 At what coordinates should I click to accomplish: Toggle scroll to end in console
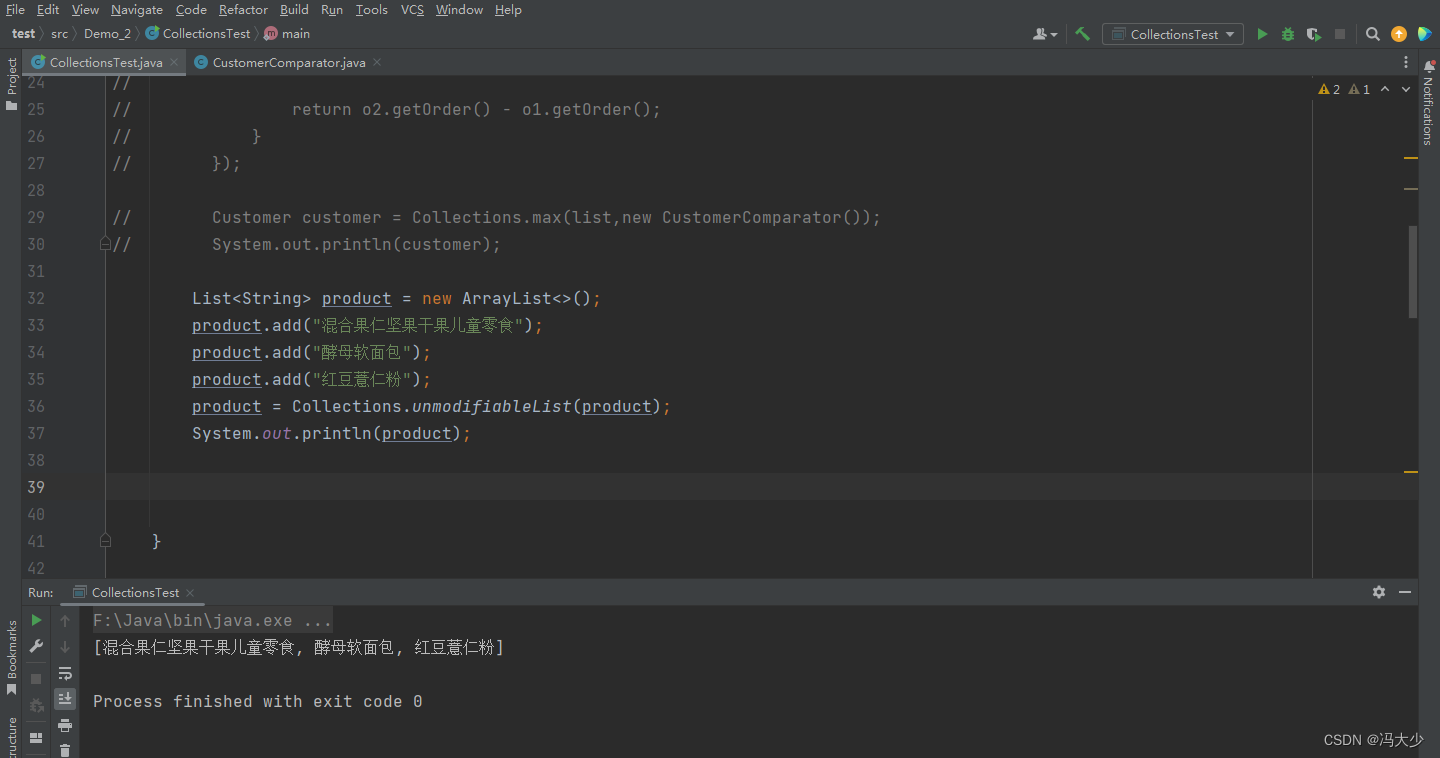65,698
